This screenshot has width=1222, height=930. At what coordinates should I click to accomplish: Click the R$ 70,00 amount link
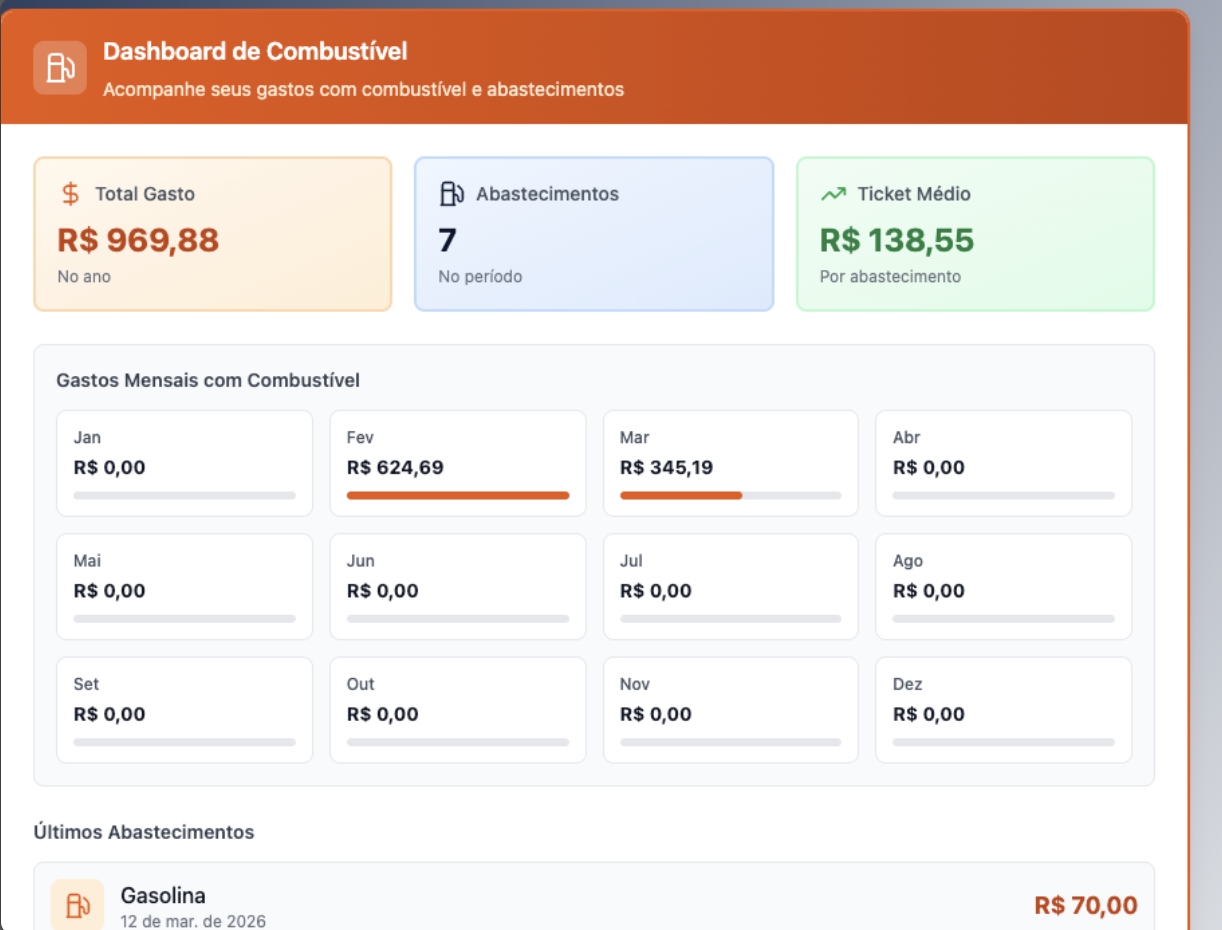click(x=1086, y=904)
